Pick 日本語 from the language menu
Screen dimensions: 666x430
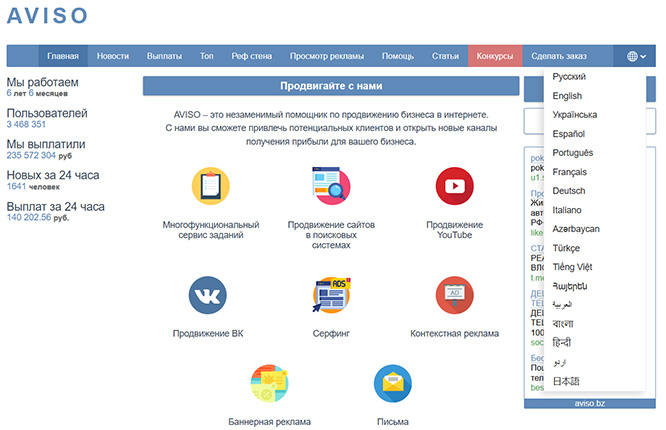[x=566, y=381]
